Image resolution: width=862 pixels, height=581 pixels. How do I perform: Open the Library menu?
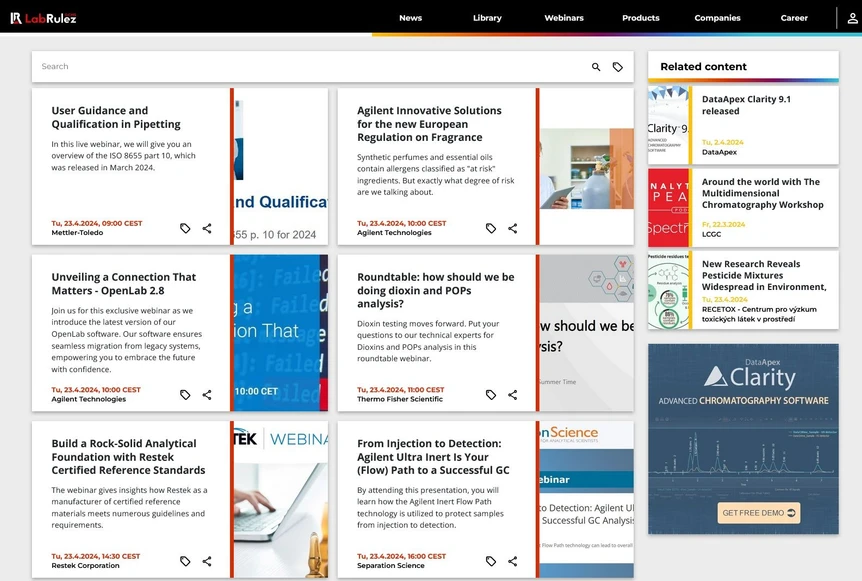(x=487, y=18)
